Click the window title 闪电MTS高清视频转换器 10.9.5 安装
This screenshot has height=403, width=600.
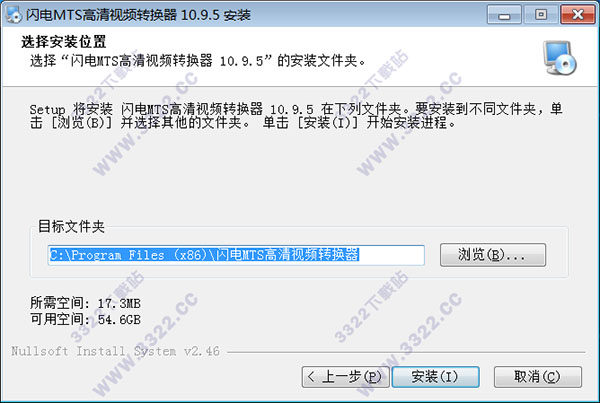139,15
